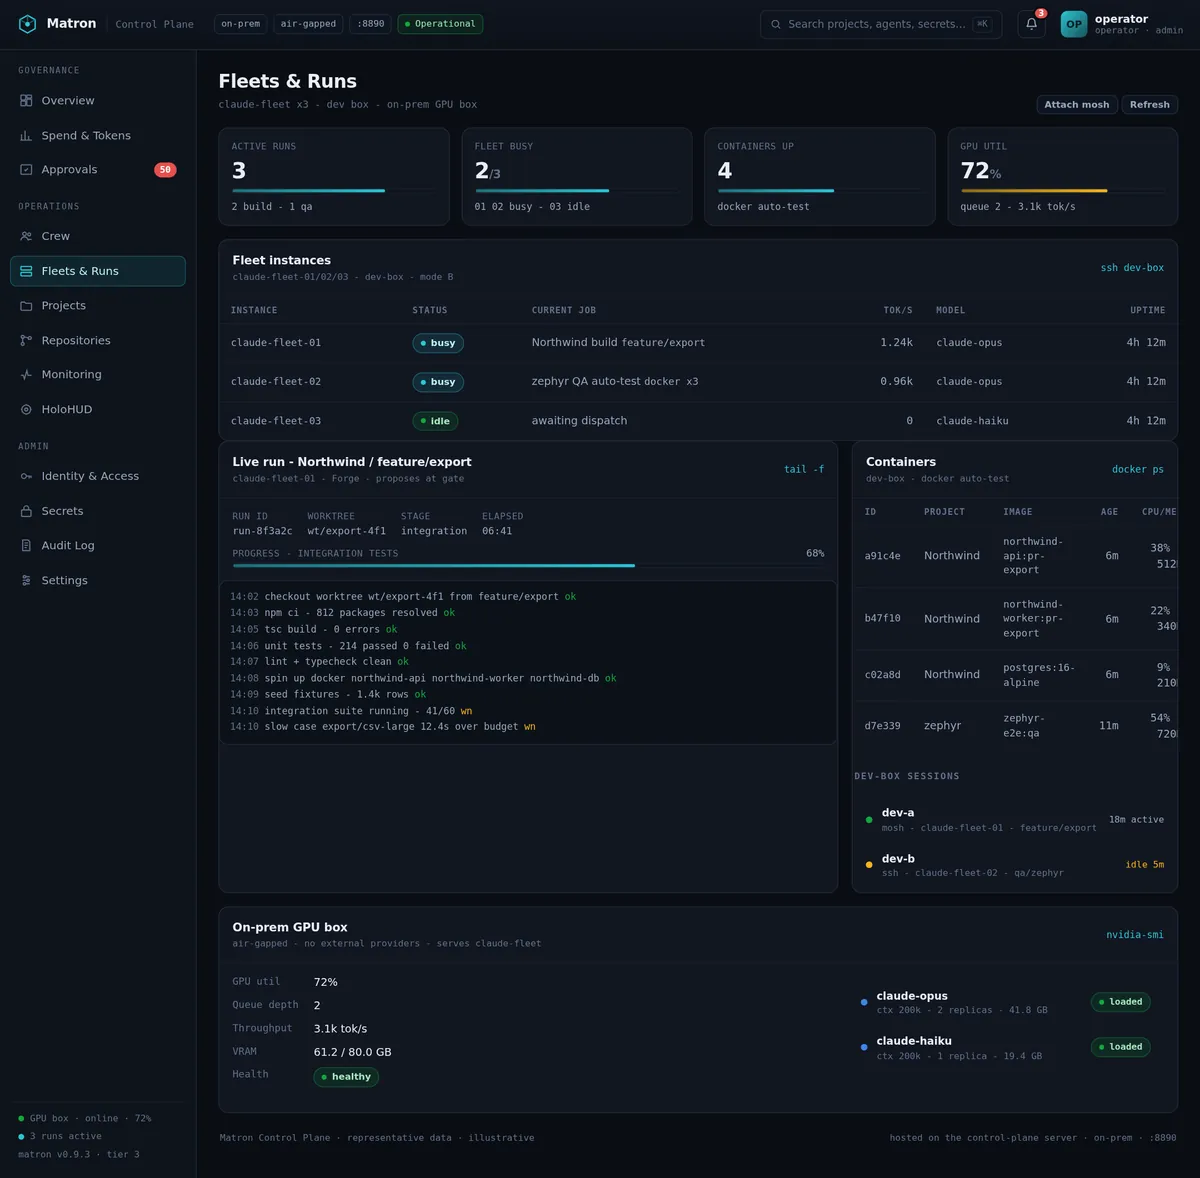Open Approvals section

[x=98, y=170]
